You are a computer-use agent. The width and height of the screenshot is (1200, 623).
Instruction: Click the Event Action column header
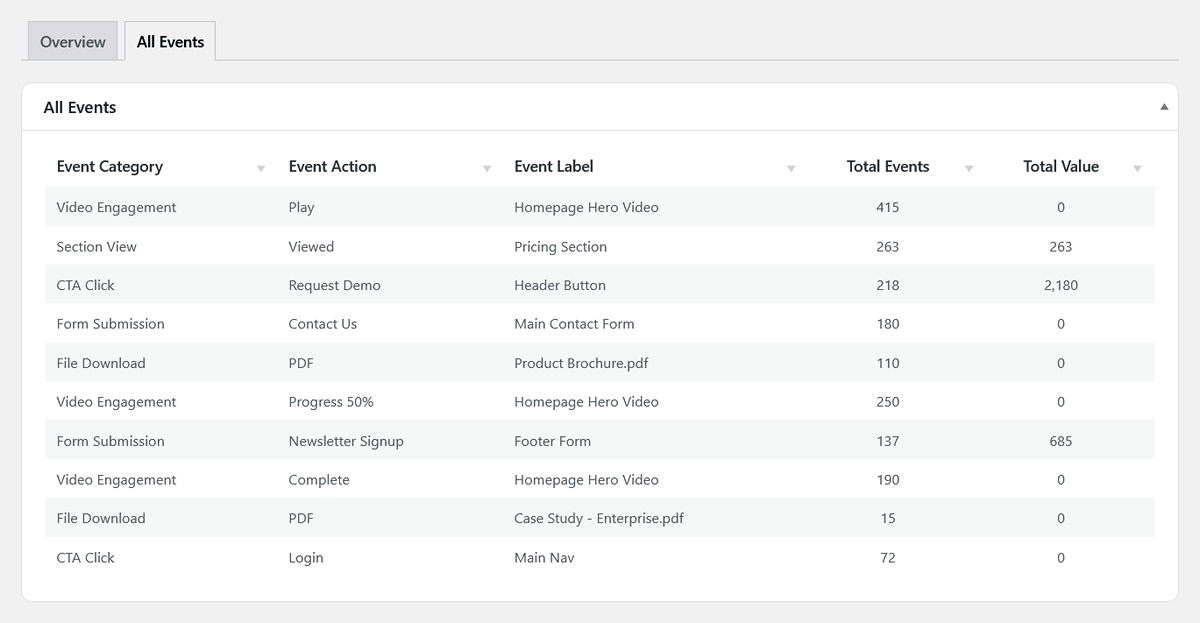click(x=333, y=166)
